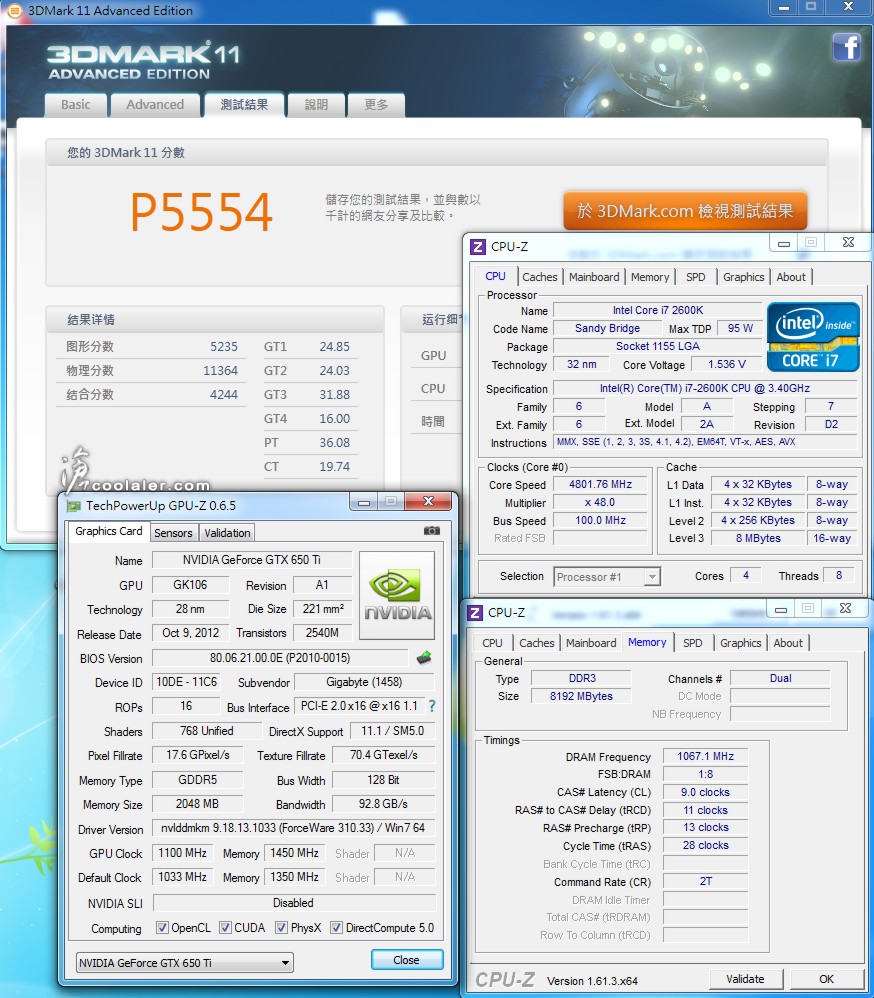The image size is (874, 998).
Task: Open the 說明 tab in 3DMark
Action: tap(316, 105)
